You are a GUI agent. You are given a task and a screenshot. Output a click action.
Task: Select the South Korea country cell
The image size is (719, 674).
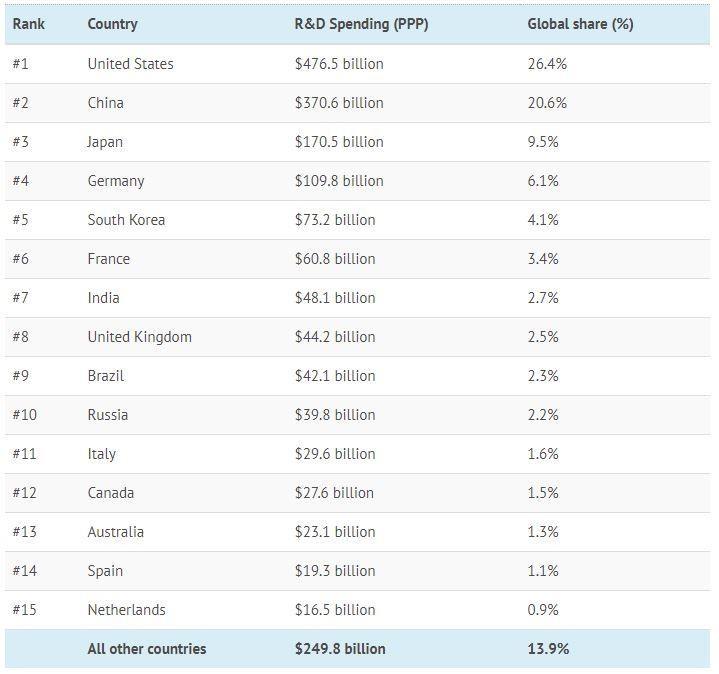tap(126, 220)
